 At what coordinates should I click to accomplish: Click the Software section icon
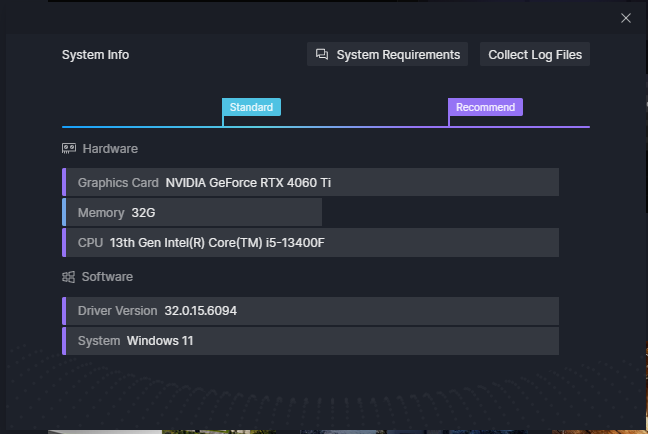click(x=69, y=277)
